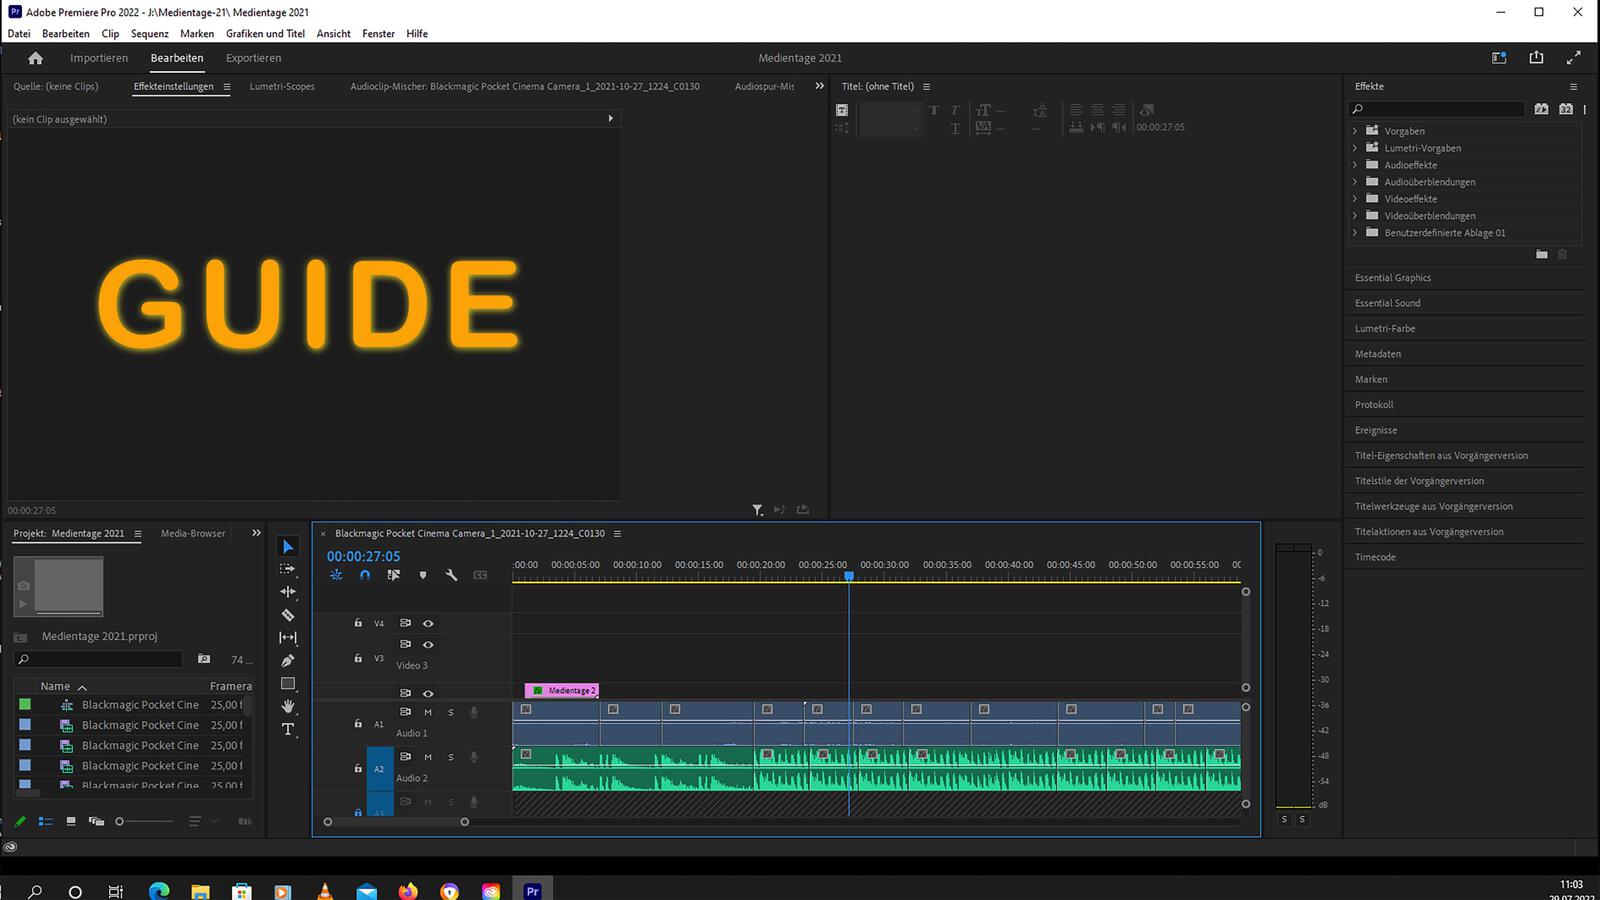The height and width of the screenshot is (900, 1600).
Task: Add a marker in the timeline
Action: [x=423, y=575]
